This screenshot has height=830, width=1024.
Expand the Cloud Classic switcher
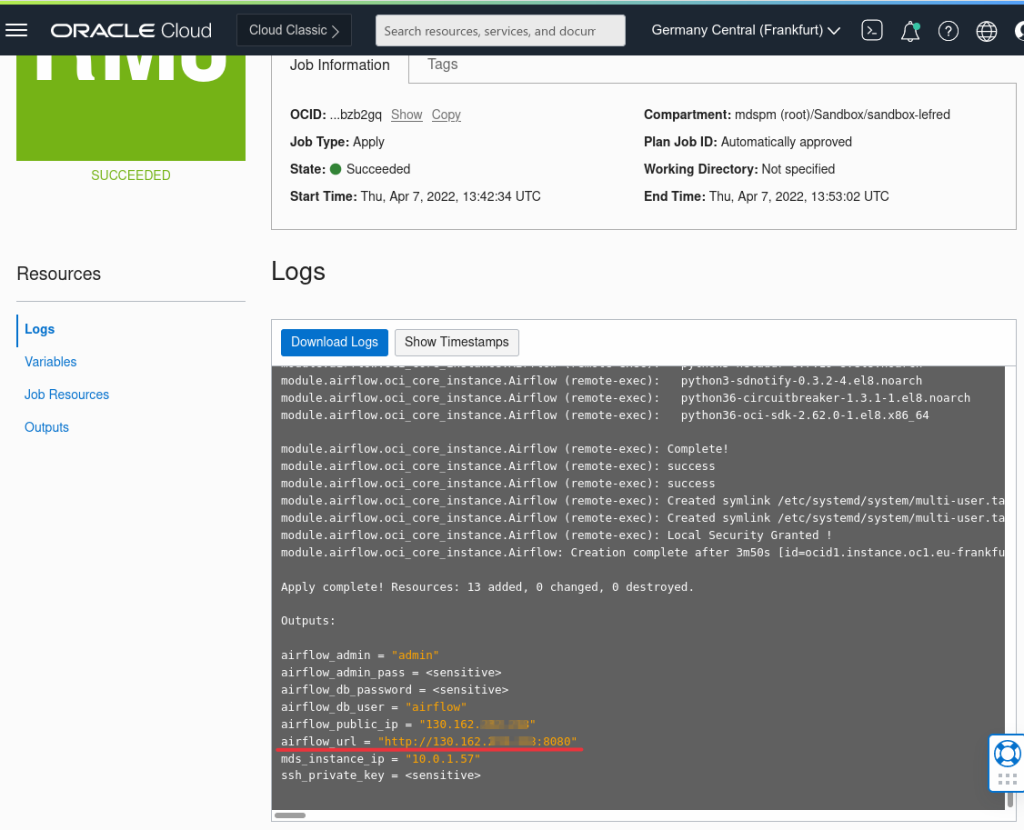[293, 30]
